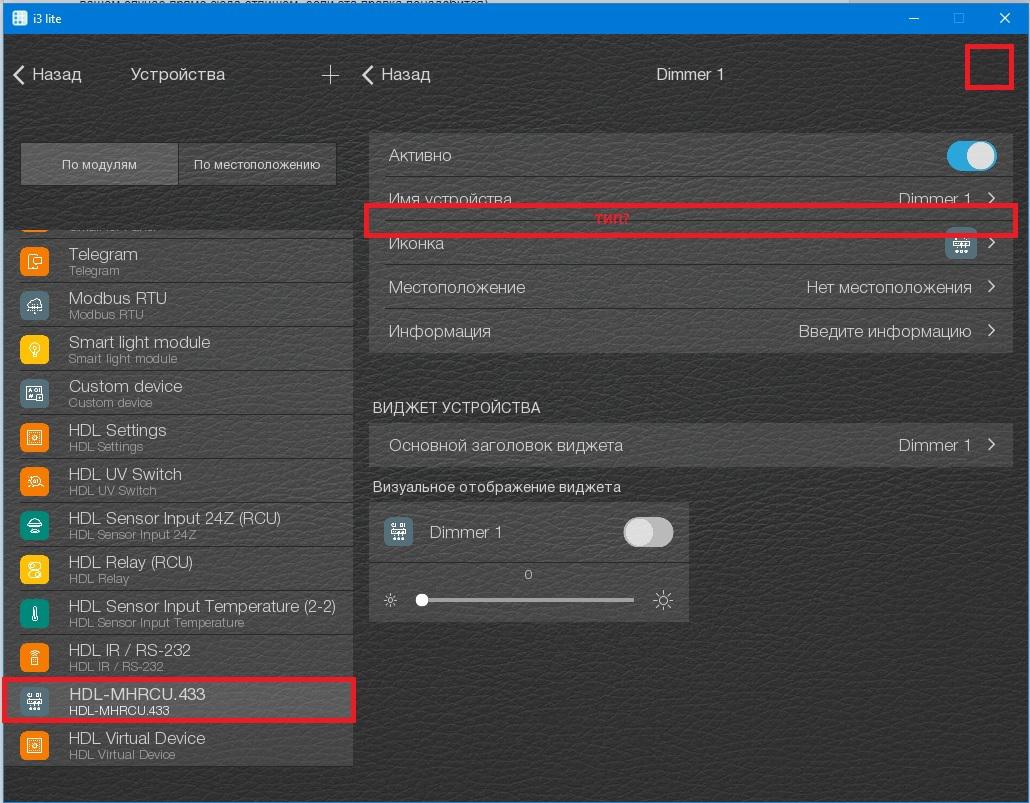Toggle the Активно switch off
The height and width of the screenshot is (803, 1030).
972,156
